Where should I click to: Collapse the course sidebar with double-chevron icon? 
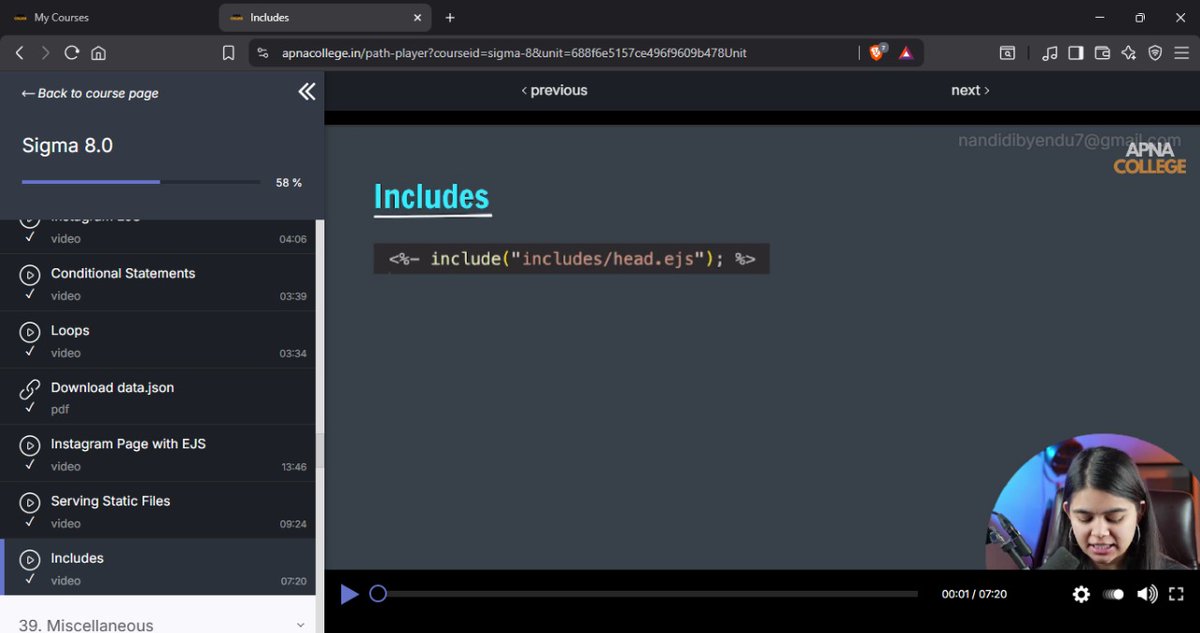[x=307, y=92]
